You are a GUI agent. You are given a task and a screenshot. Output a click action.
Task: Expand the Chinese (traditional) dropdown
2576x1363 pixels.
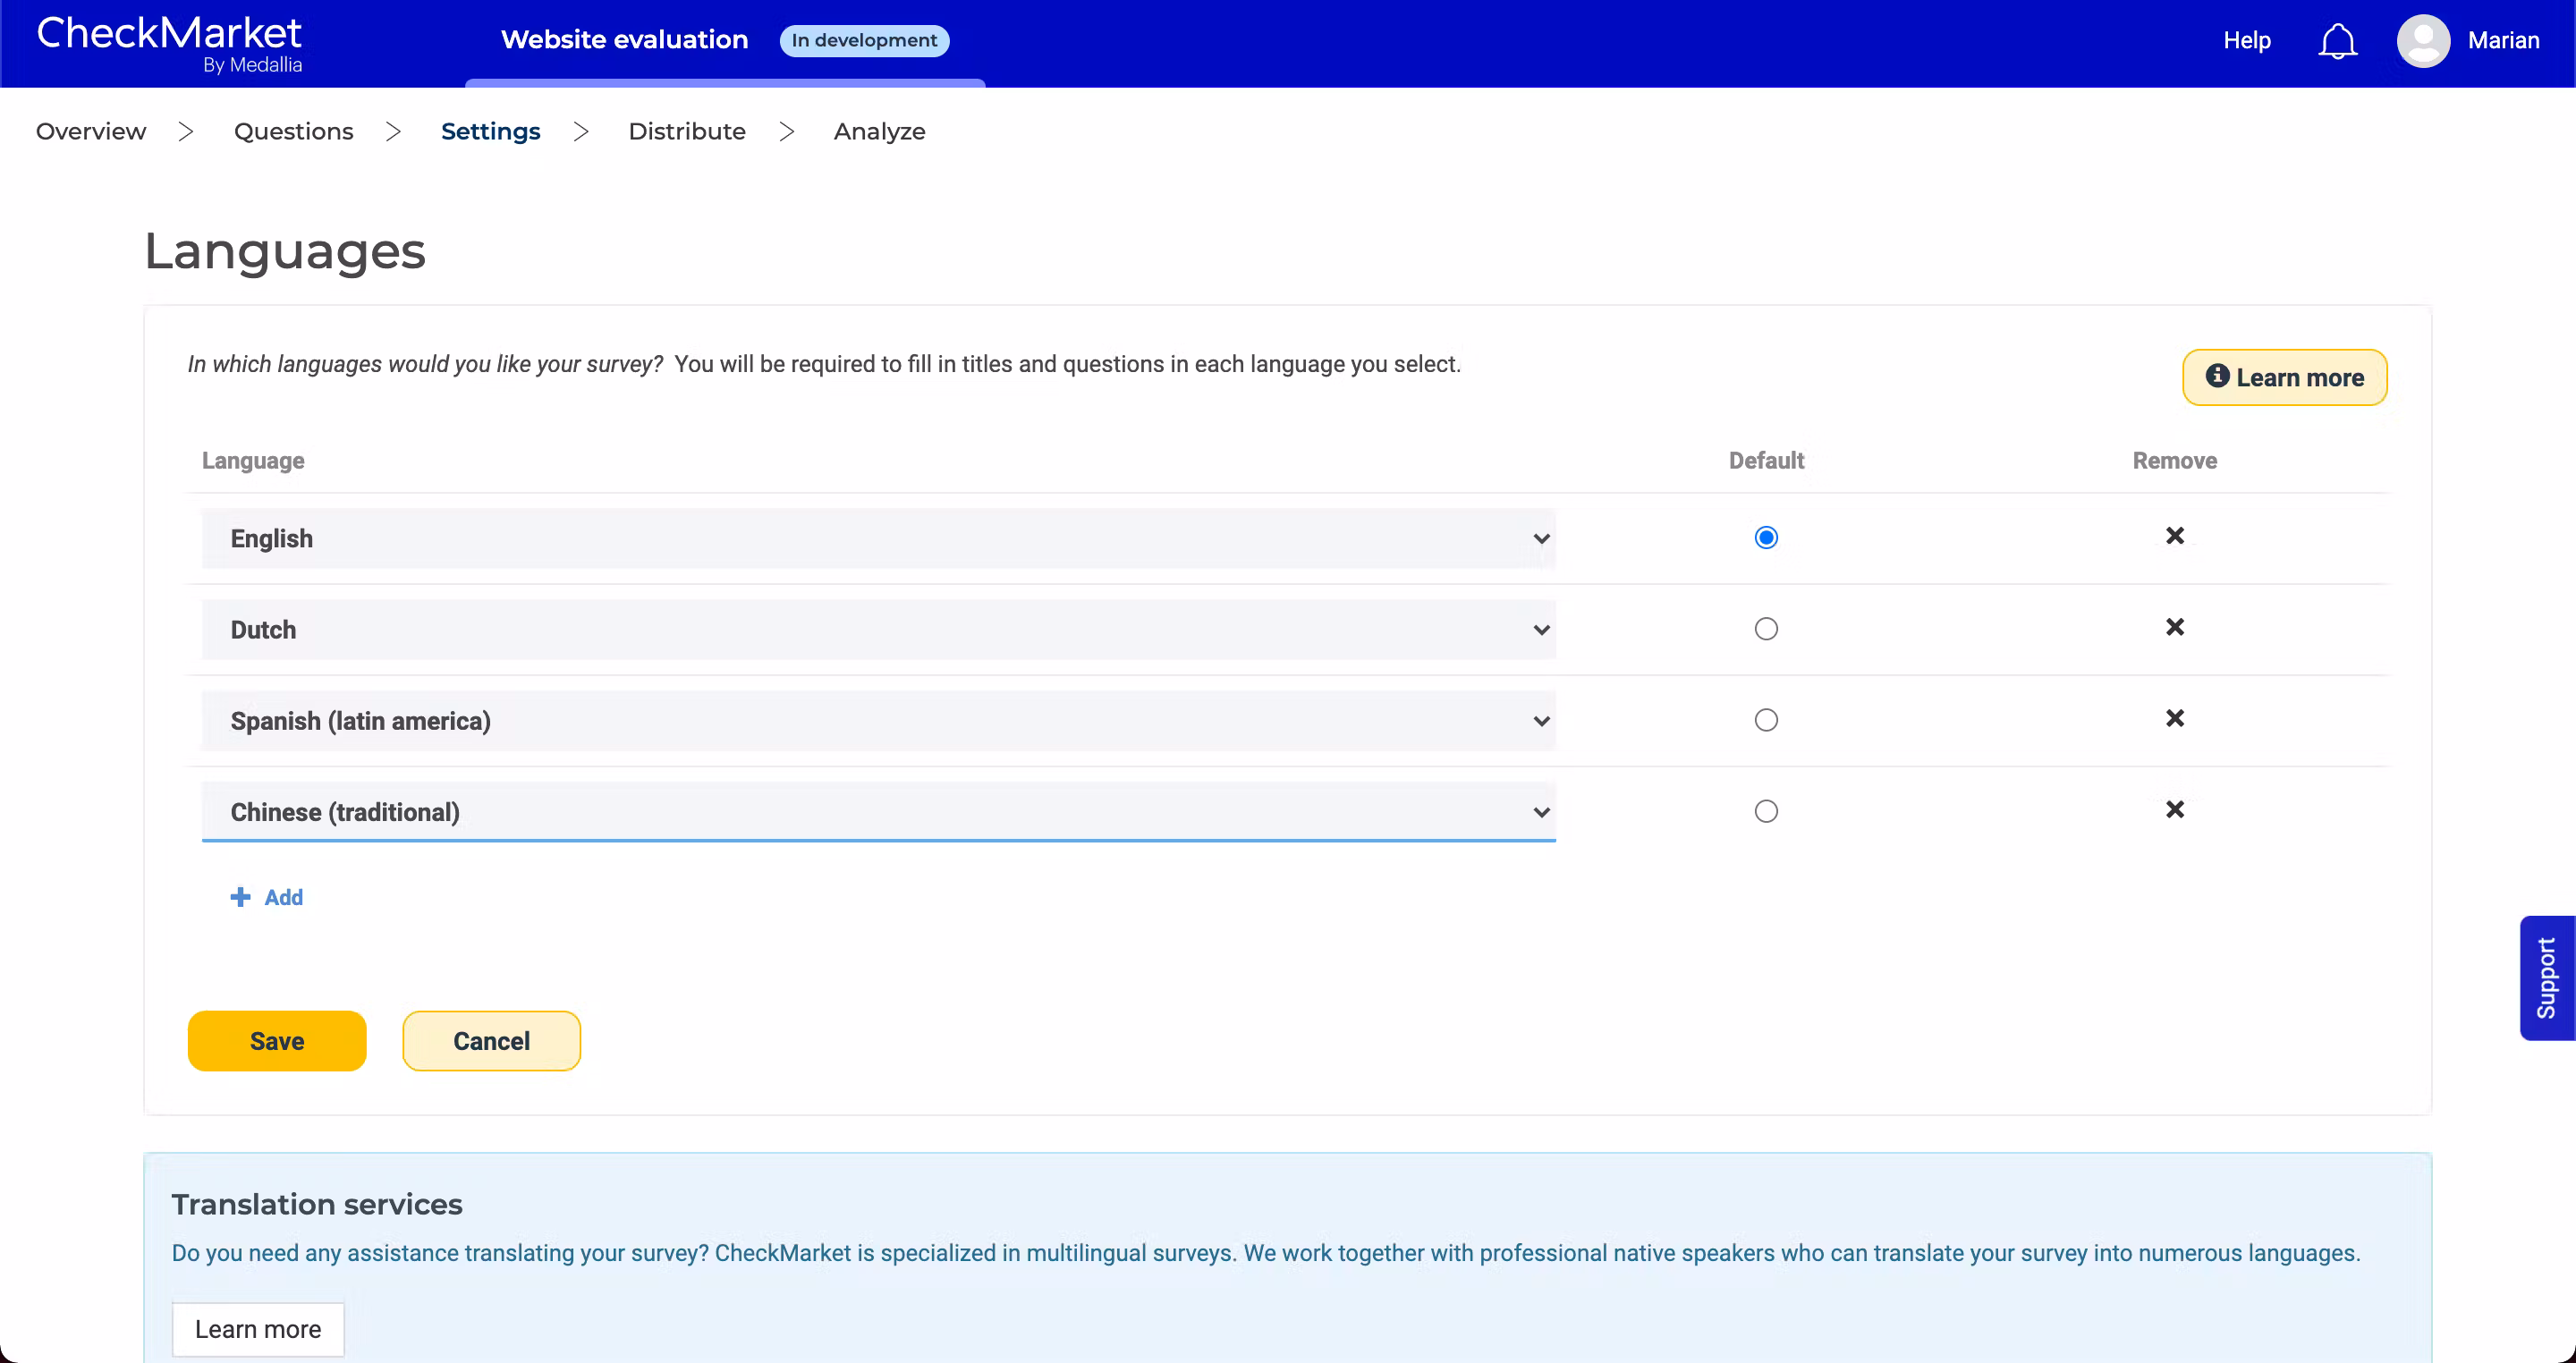click(877, 811)
